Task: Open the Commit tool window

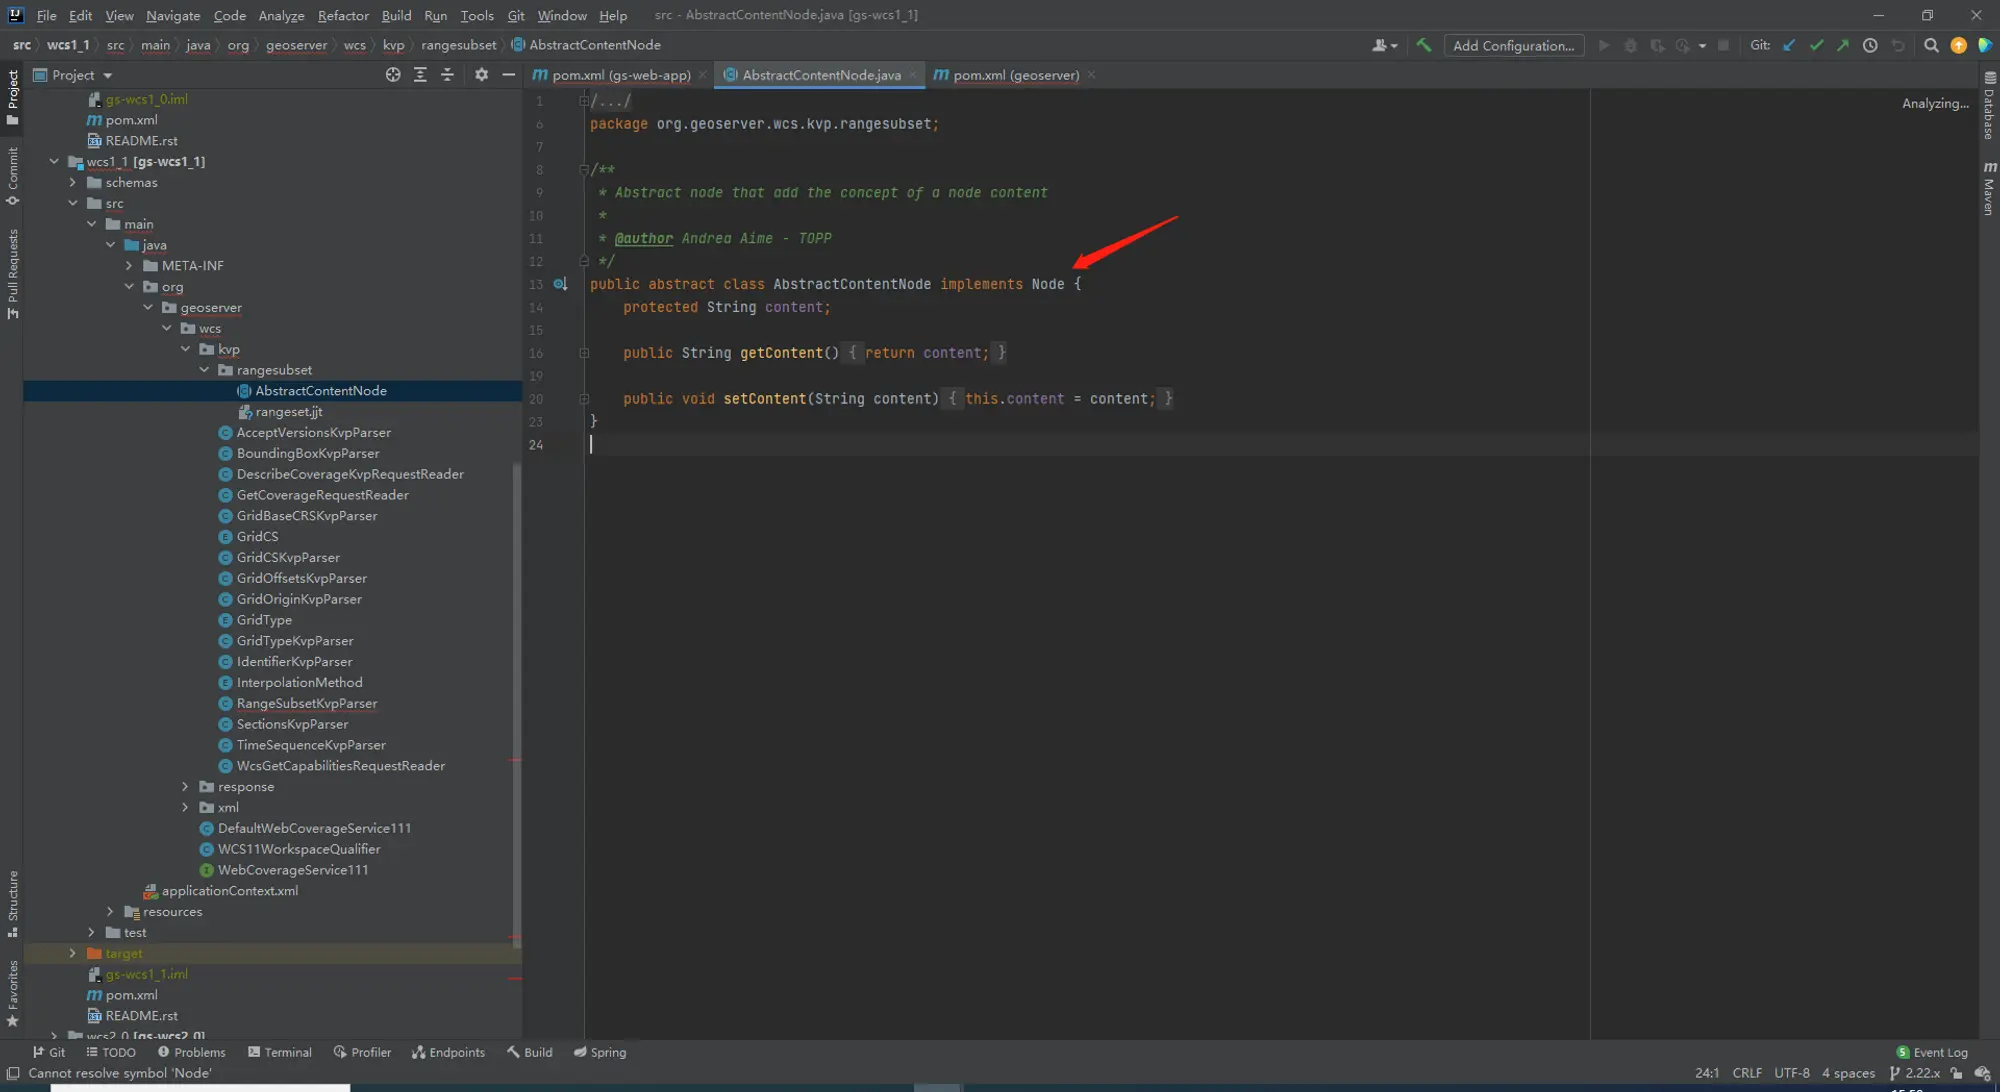Action: pyautogui.click(x=12, y=176)
